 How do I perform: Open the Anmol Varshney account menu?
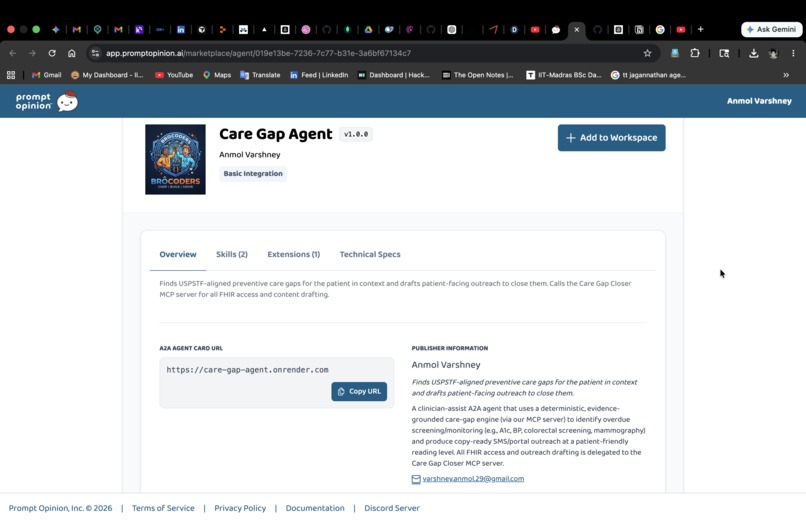[759, 101]
